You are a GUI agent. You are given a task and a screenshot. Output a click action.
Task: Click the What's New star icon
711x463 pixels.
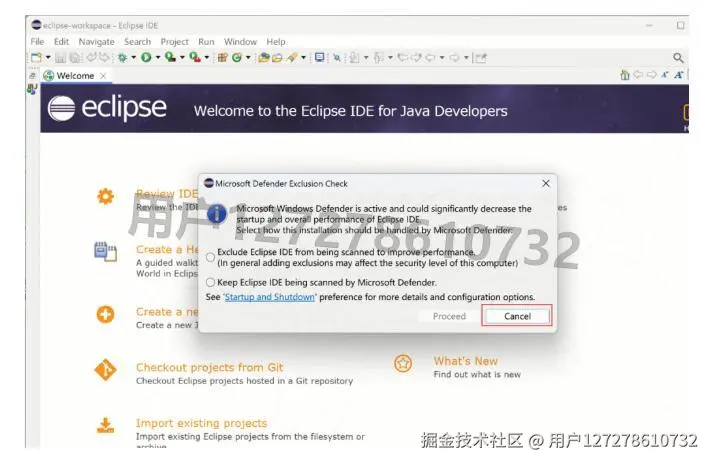click(403, 363)
